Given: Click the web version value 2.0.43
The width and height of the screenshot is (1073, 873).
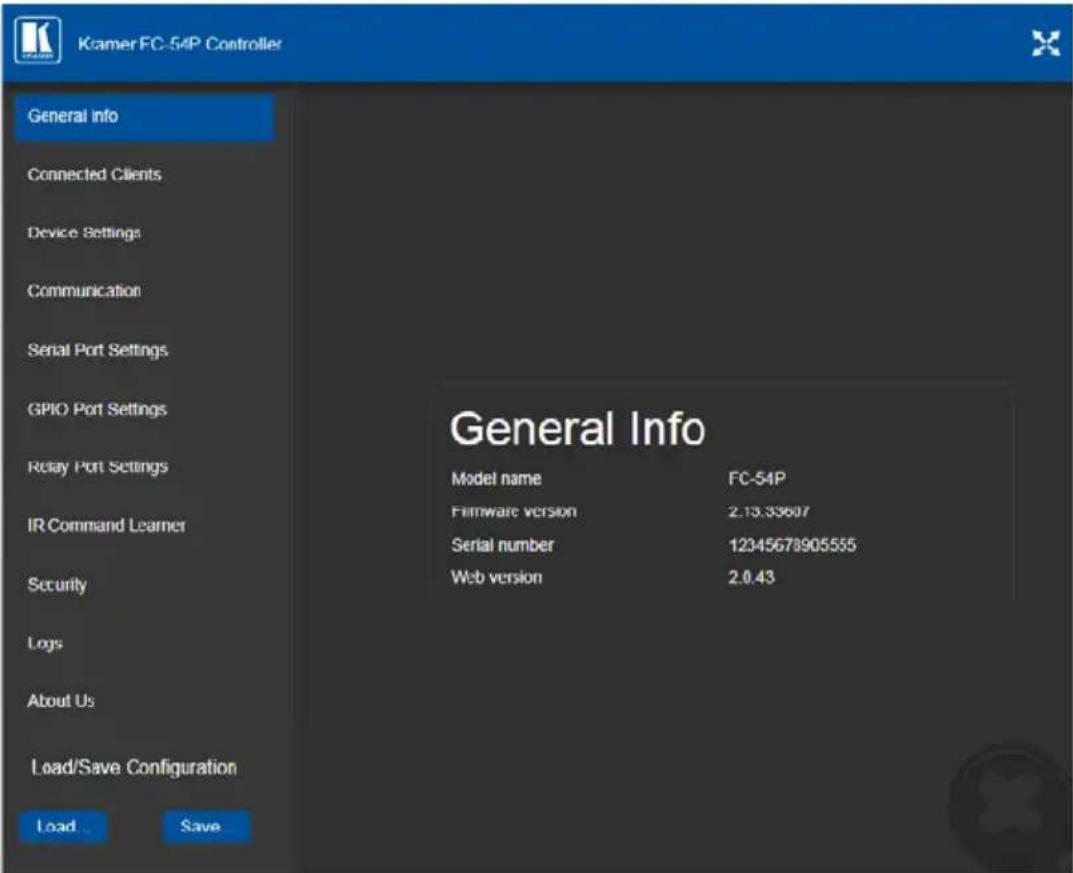Looking at the screenshot, I should click(751, 577).
